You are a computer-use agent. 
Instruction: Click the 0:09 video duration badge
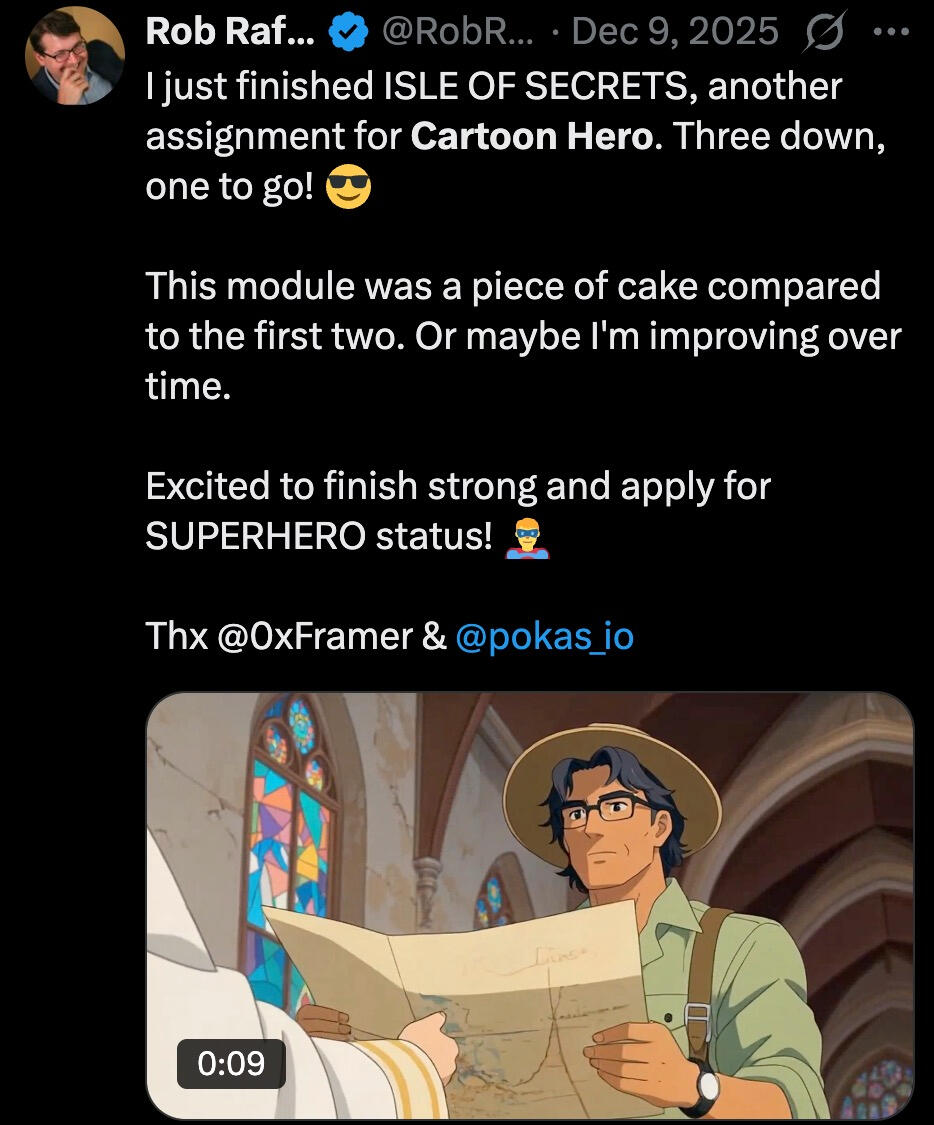(x=231, y=1062)
